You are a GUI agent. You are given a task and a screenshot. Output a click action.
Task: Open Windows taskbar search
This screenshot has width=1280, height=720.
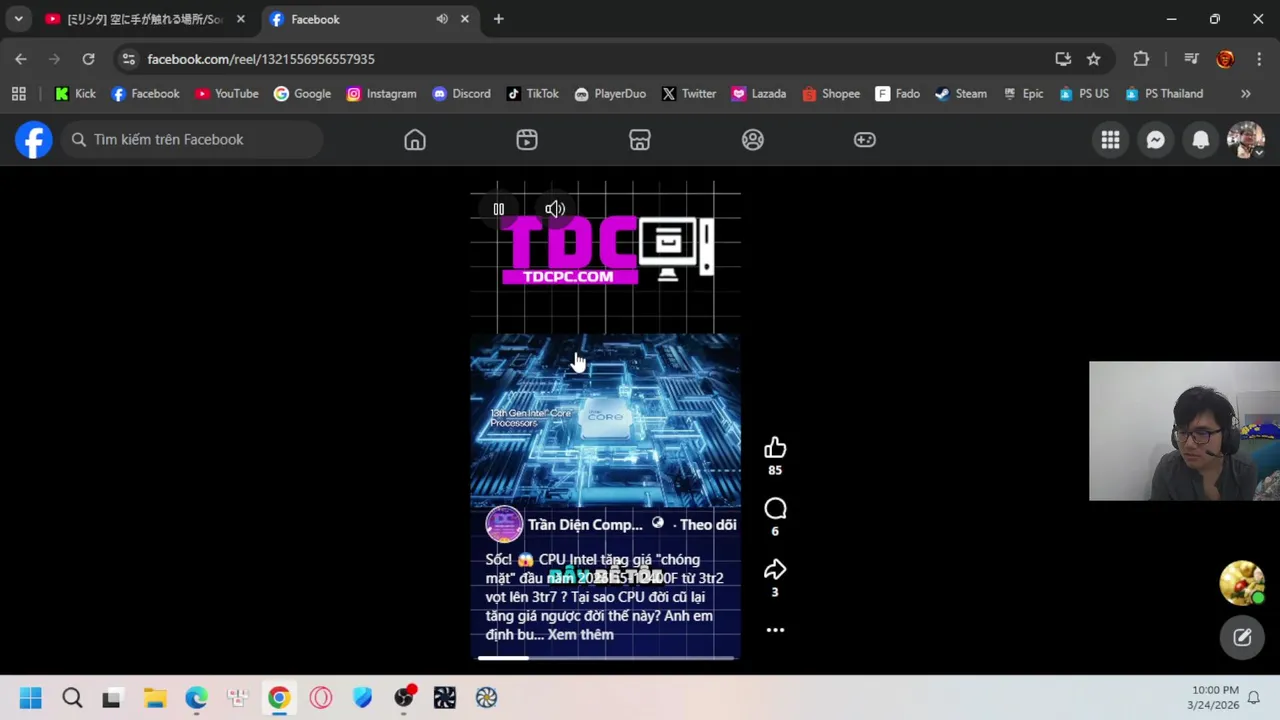[72, 698]
